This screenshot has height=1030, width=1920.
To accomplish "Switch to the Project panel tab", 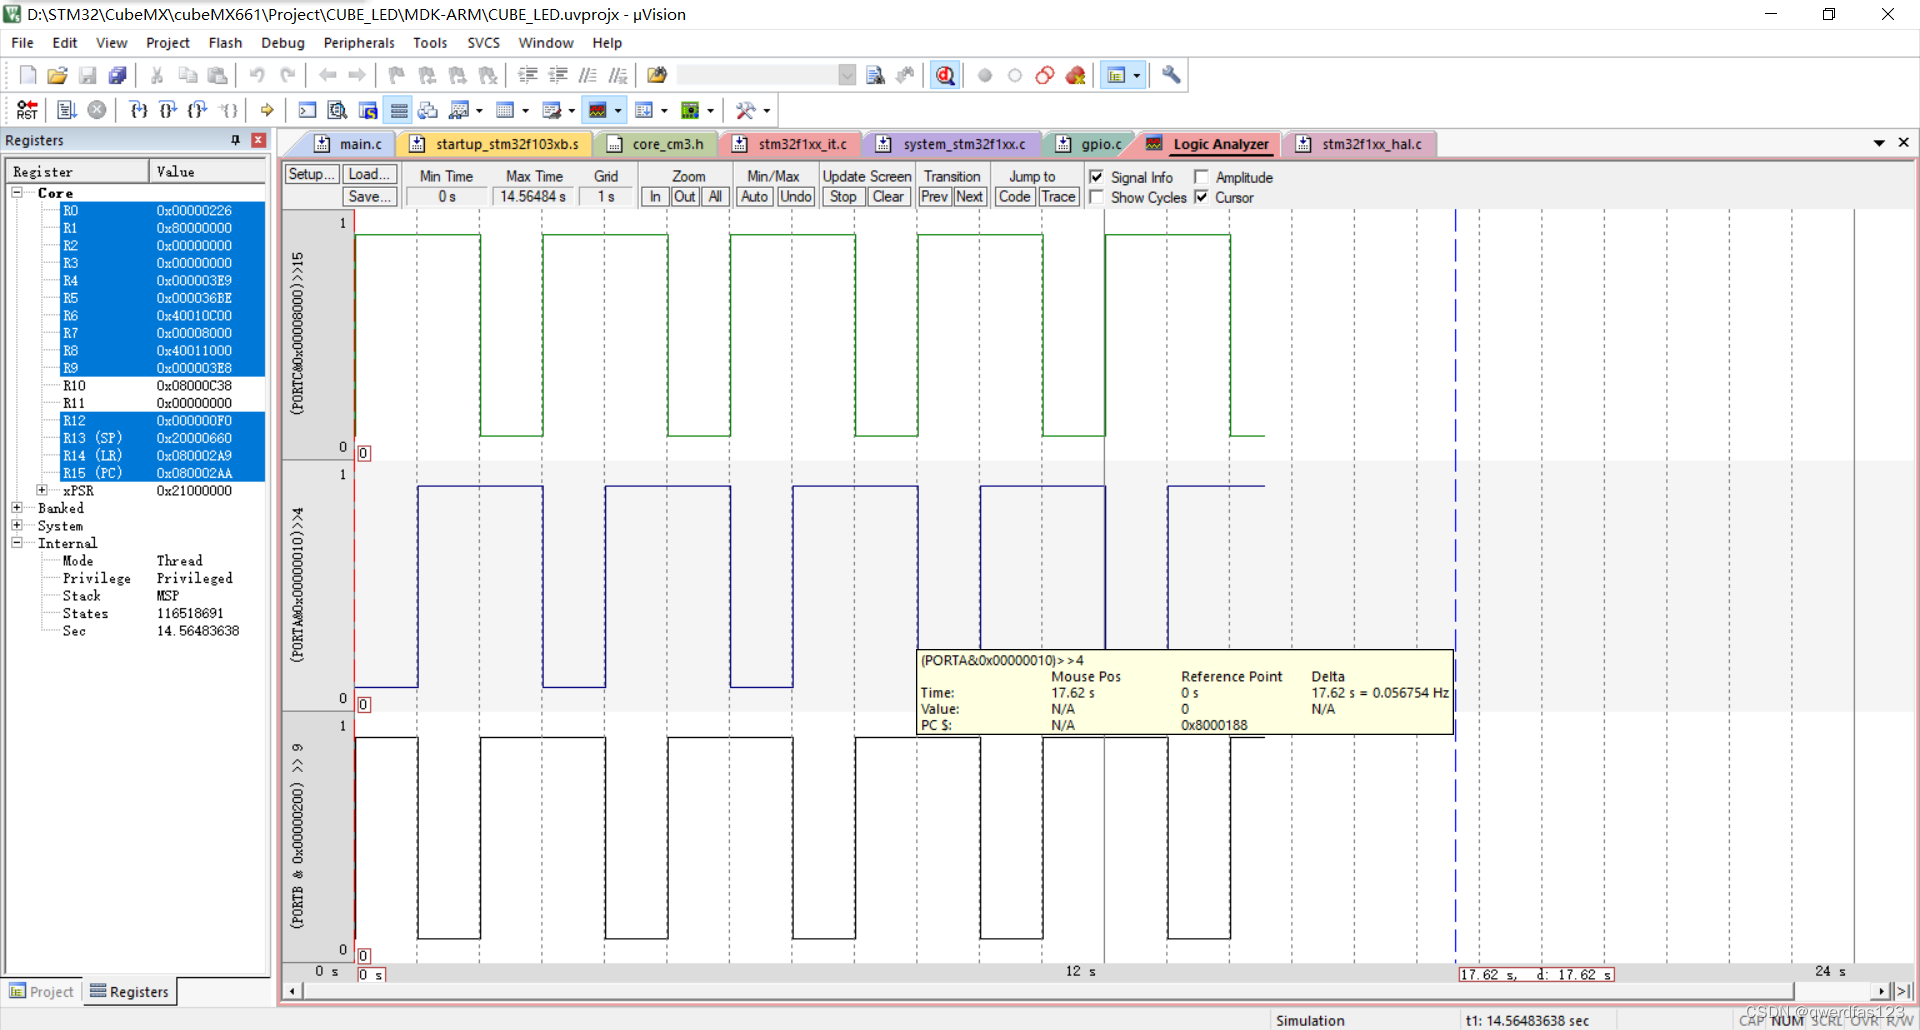I will pyautogui.click(x=42, y=991).
